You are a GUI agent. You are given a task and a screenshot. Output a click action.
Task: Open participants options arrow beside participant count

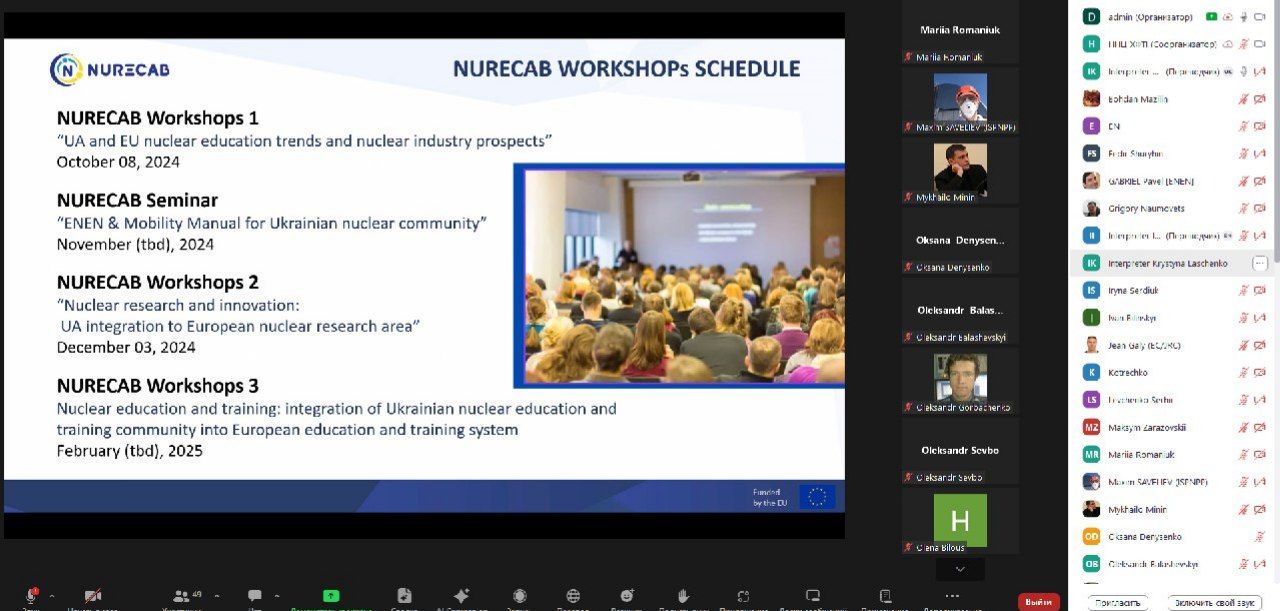click(x=217, y=595)
